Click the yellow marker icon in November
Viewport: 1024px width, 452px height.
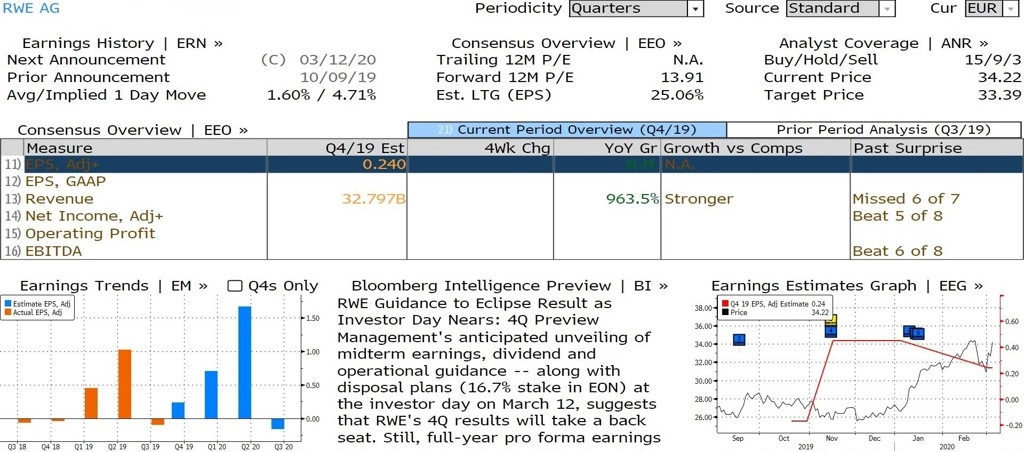click(831, 321)
